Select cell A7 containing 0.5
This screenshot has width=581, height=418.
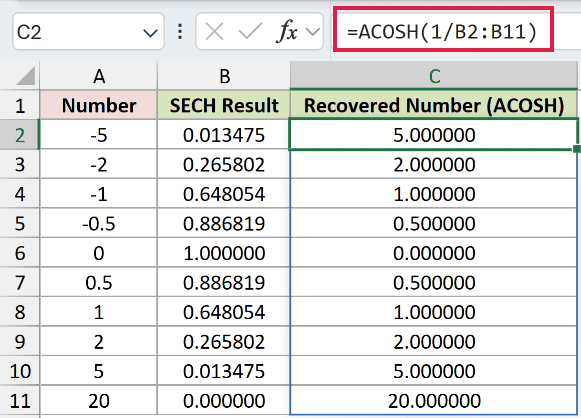99,282
